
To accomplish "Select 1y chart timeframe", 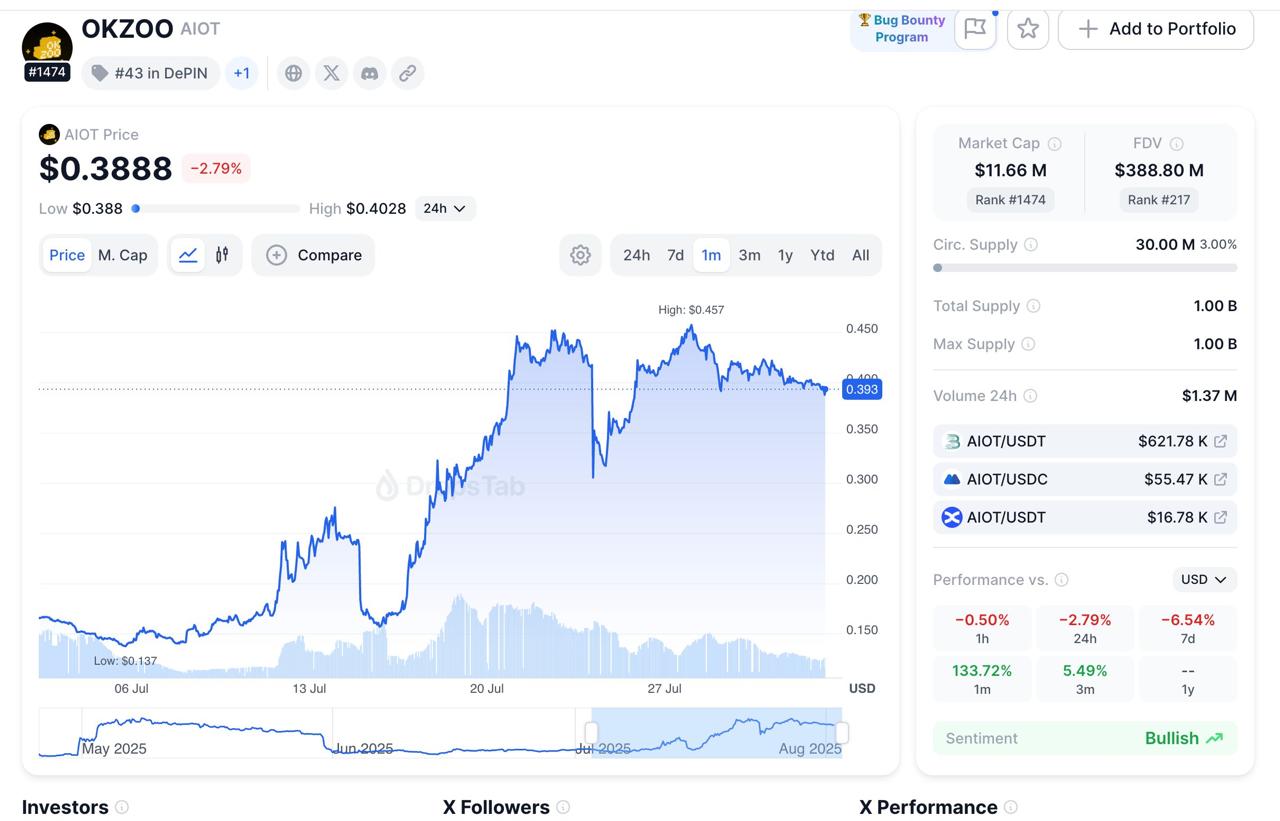I will pos(786,255).
